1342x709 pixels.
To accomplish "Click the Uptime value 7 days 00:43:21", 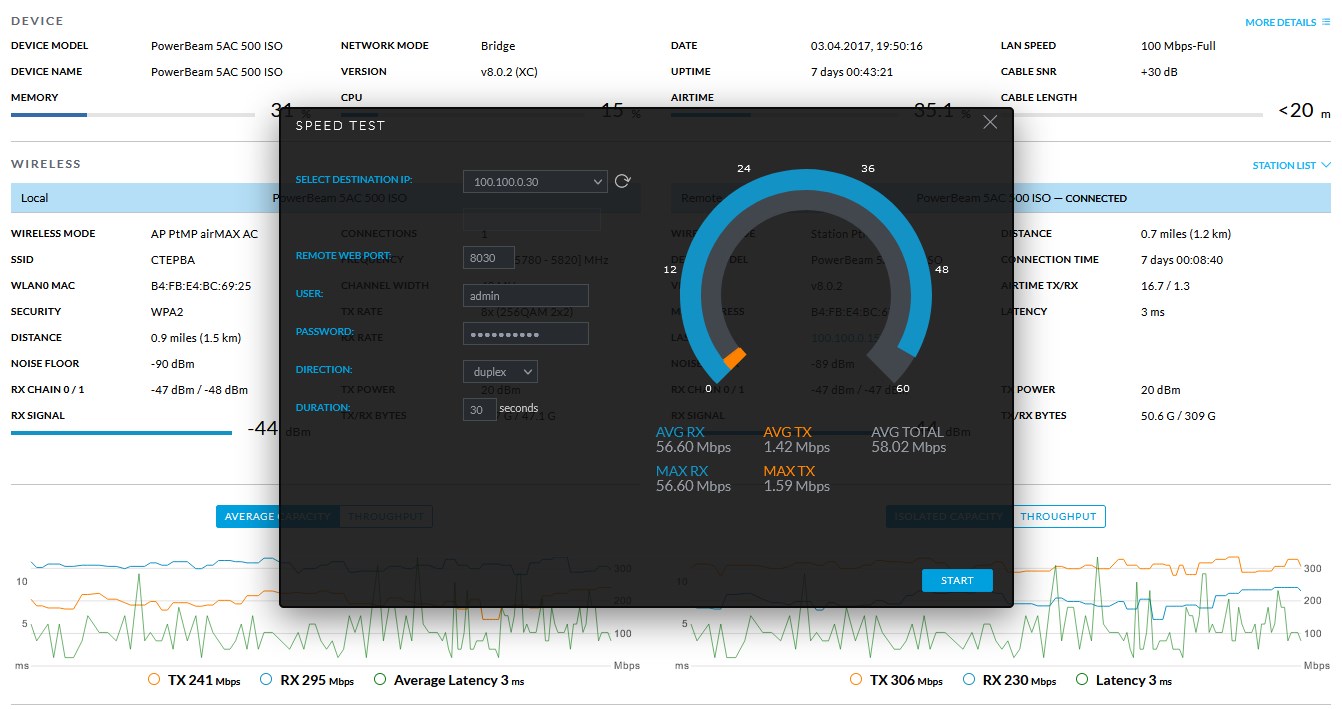I will (x=852, y=72).
